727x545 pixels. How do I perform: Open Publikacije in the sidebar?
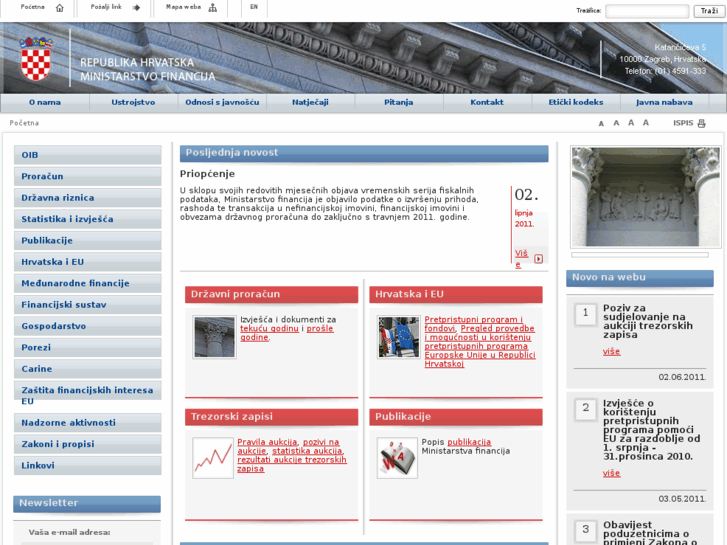pyautogui.click(x=88, y=240)
